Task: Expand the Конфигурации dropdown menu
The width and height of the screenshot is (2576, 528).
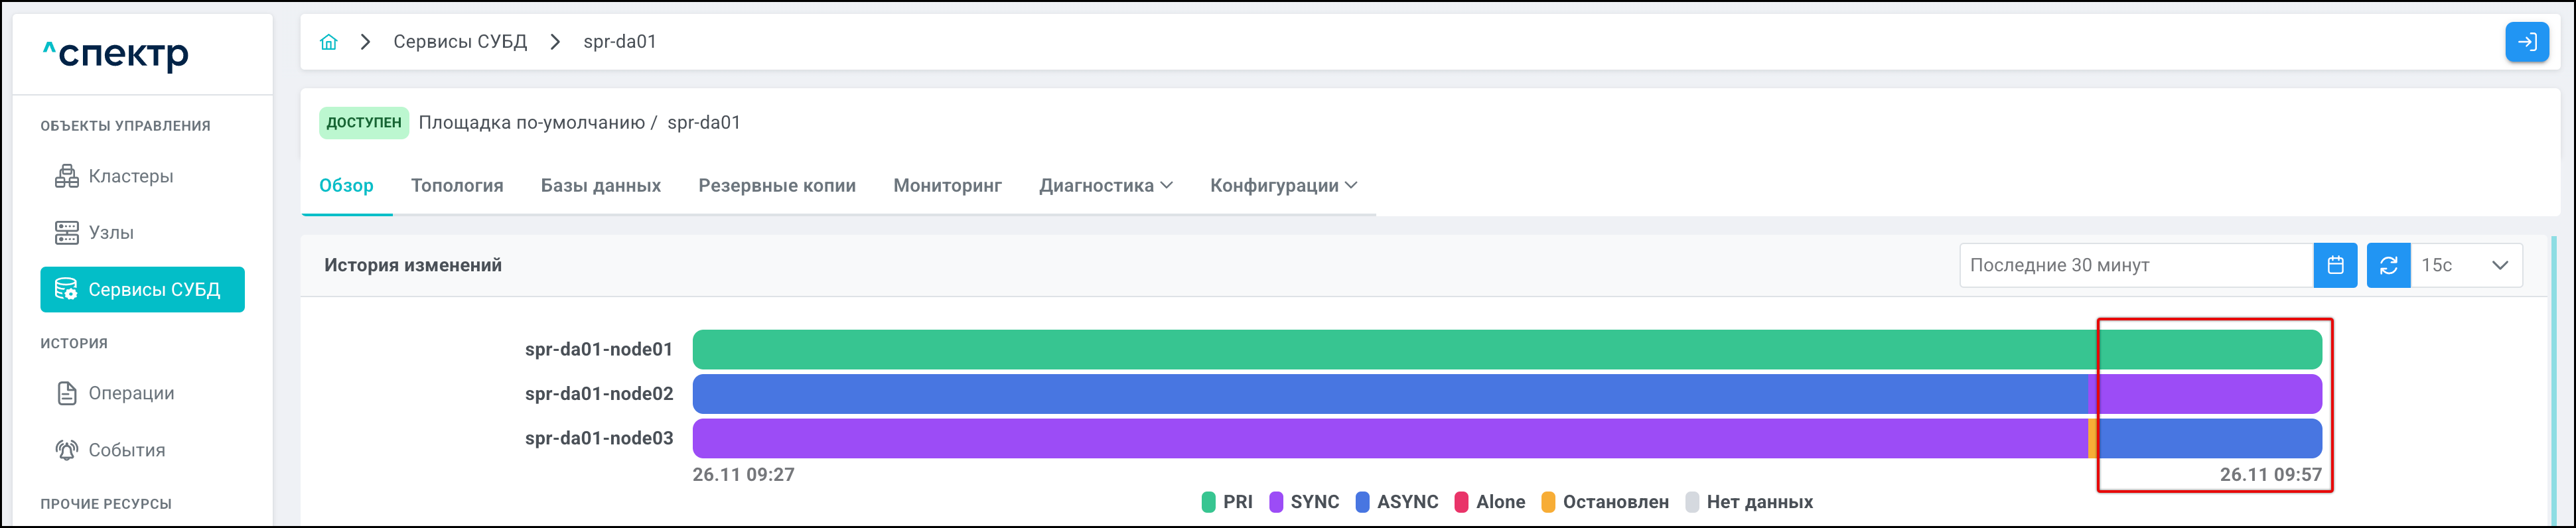Action: (1283, 186)
